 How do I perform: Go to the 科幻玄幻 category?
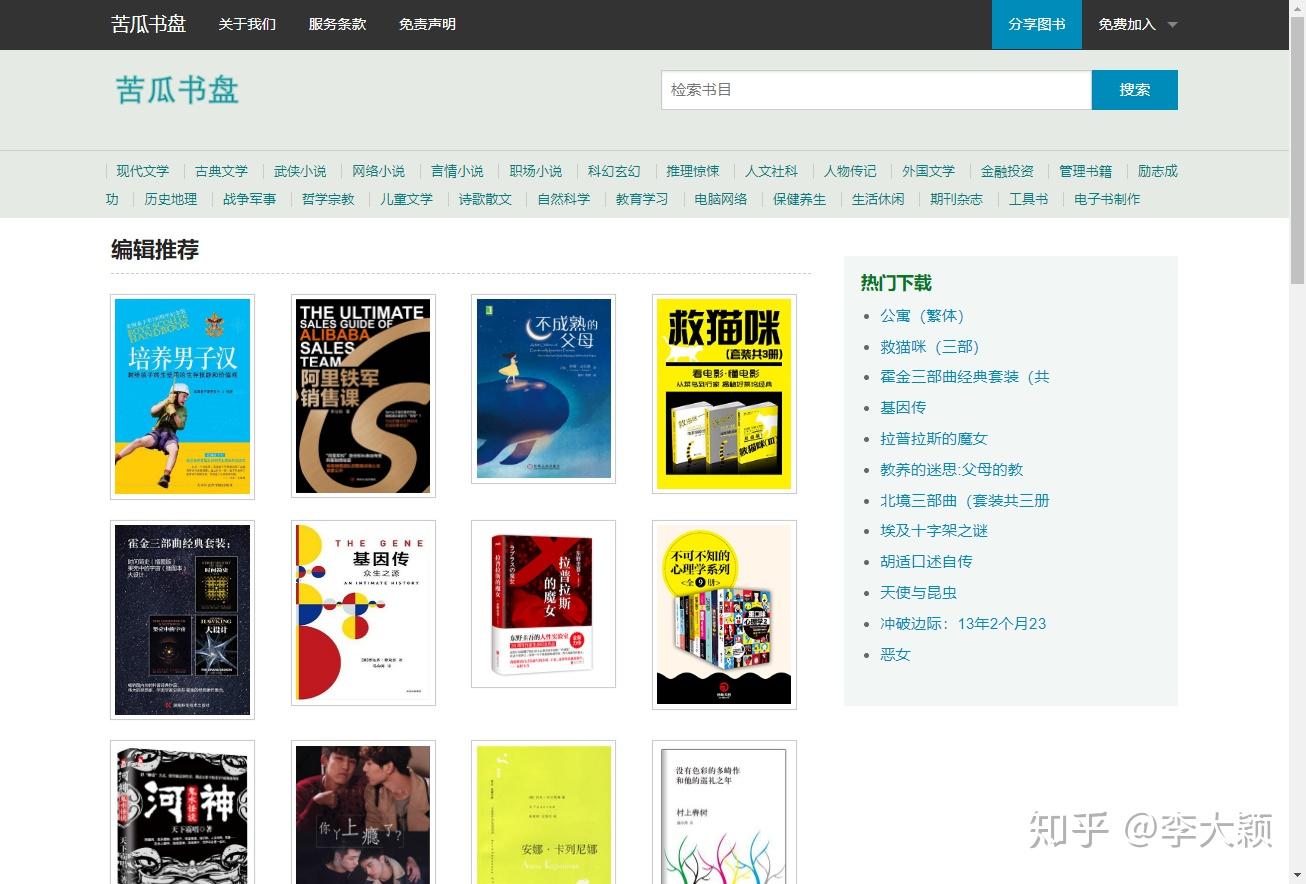(614, 171)
